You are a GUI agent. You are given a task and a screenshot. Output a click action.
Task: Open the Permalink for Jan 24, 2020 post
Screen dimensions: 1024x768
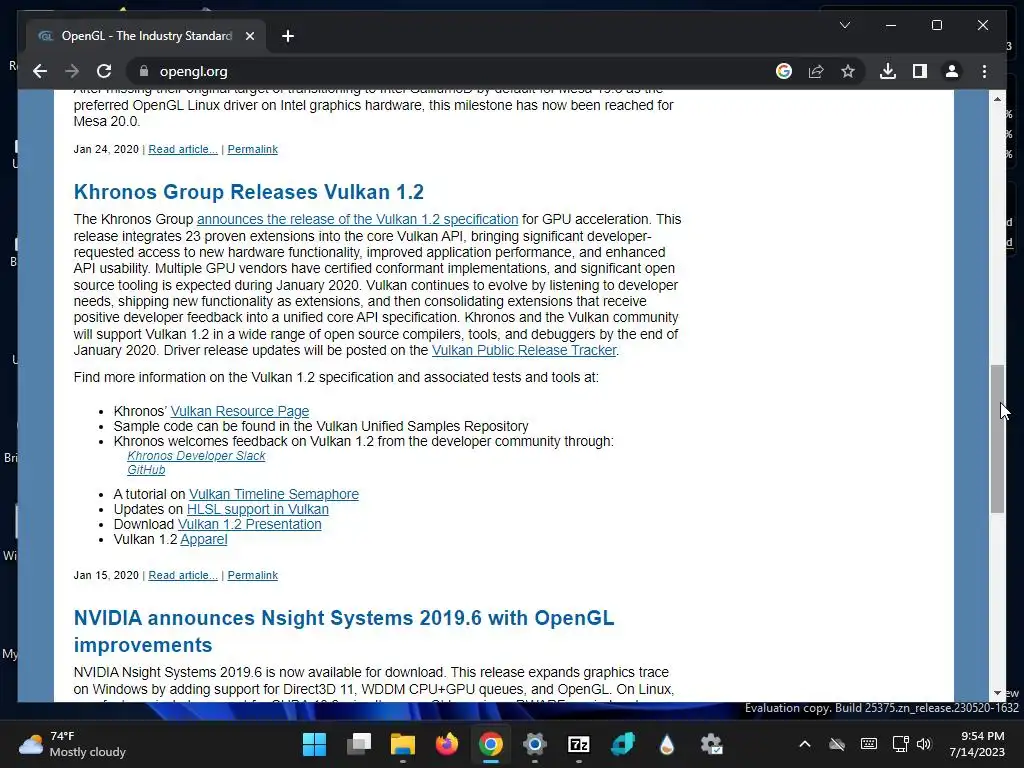pyautogui.click(x=253, y=149)
